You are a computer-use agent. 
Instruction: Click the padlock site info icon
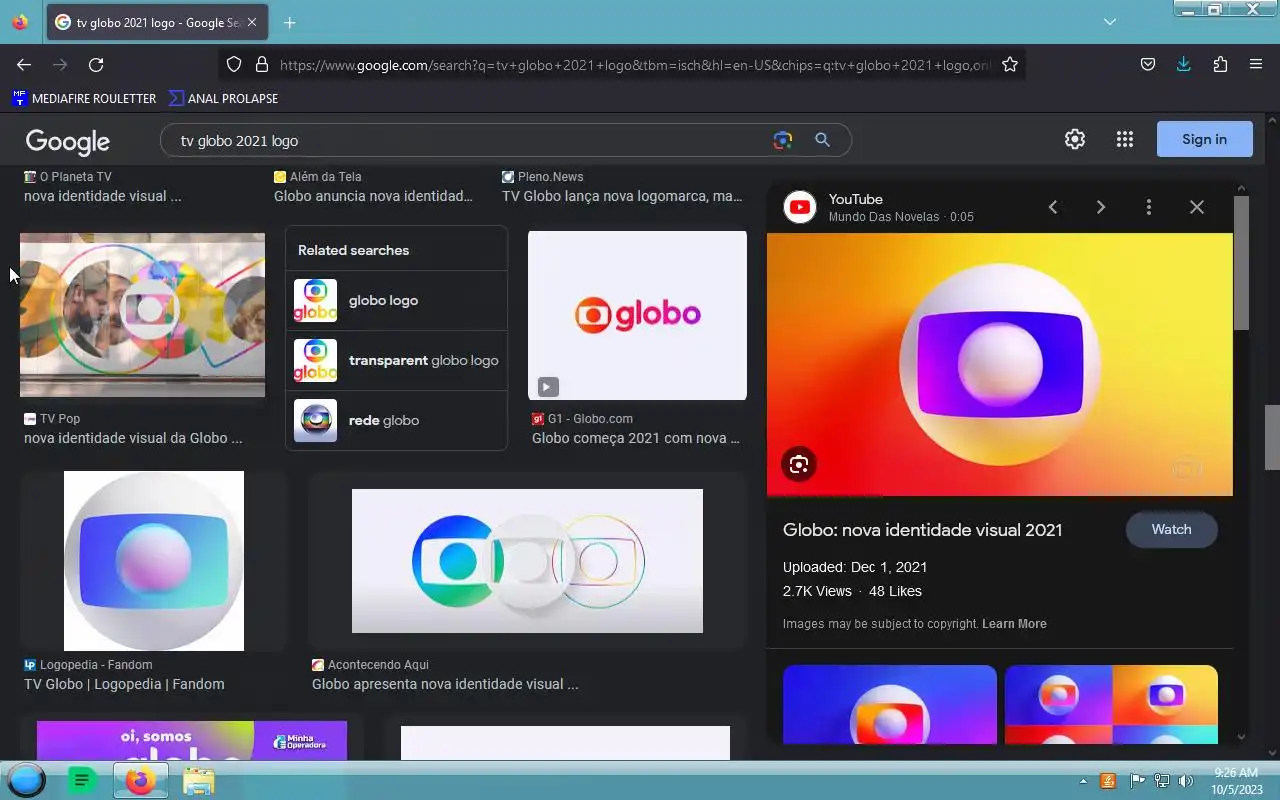(262, 64)
